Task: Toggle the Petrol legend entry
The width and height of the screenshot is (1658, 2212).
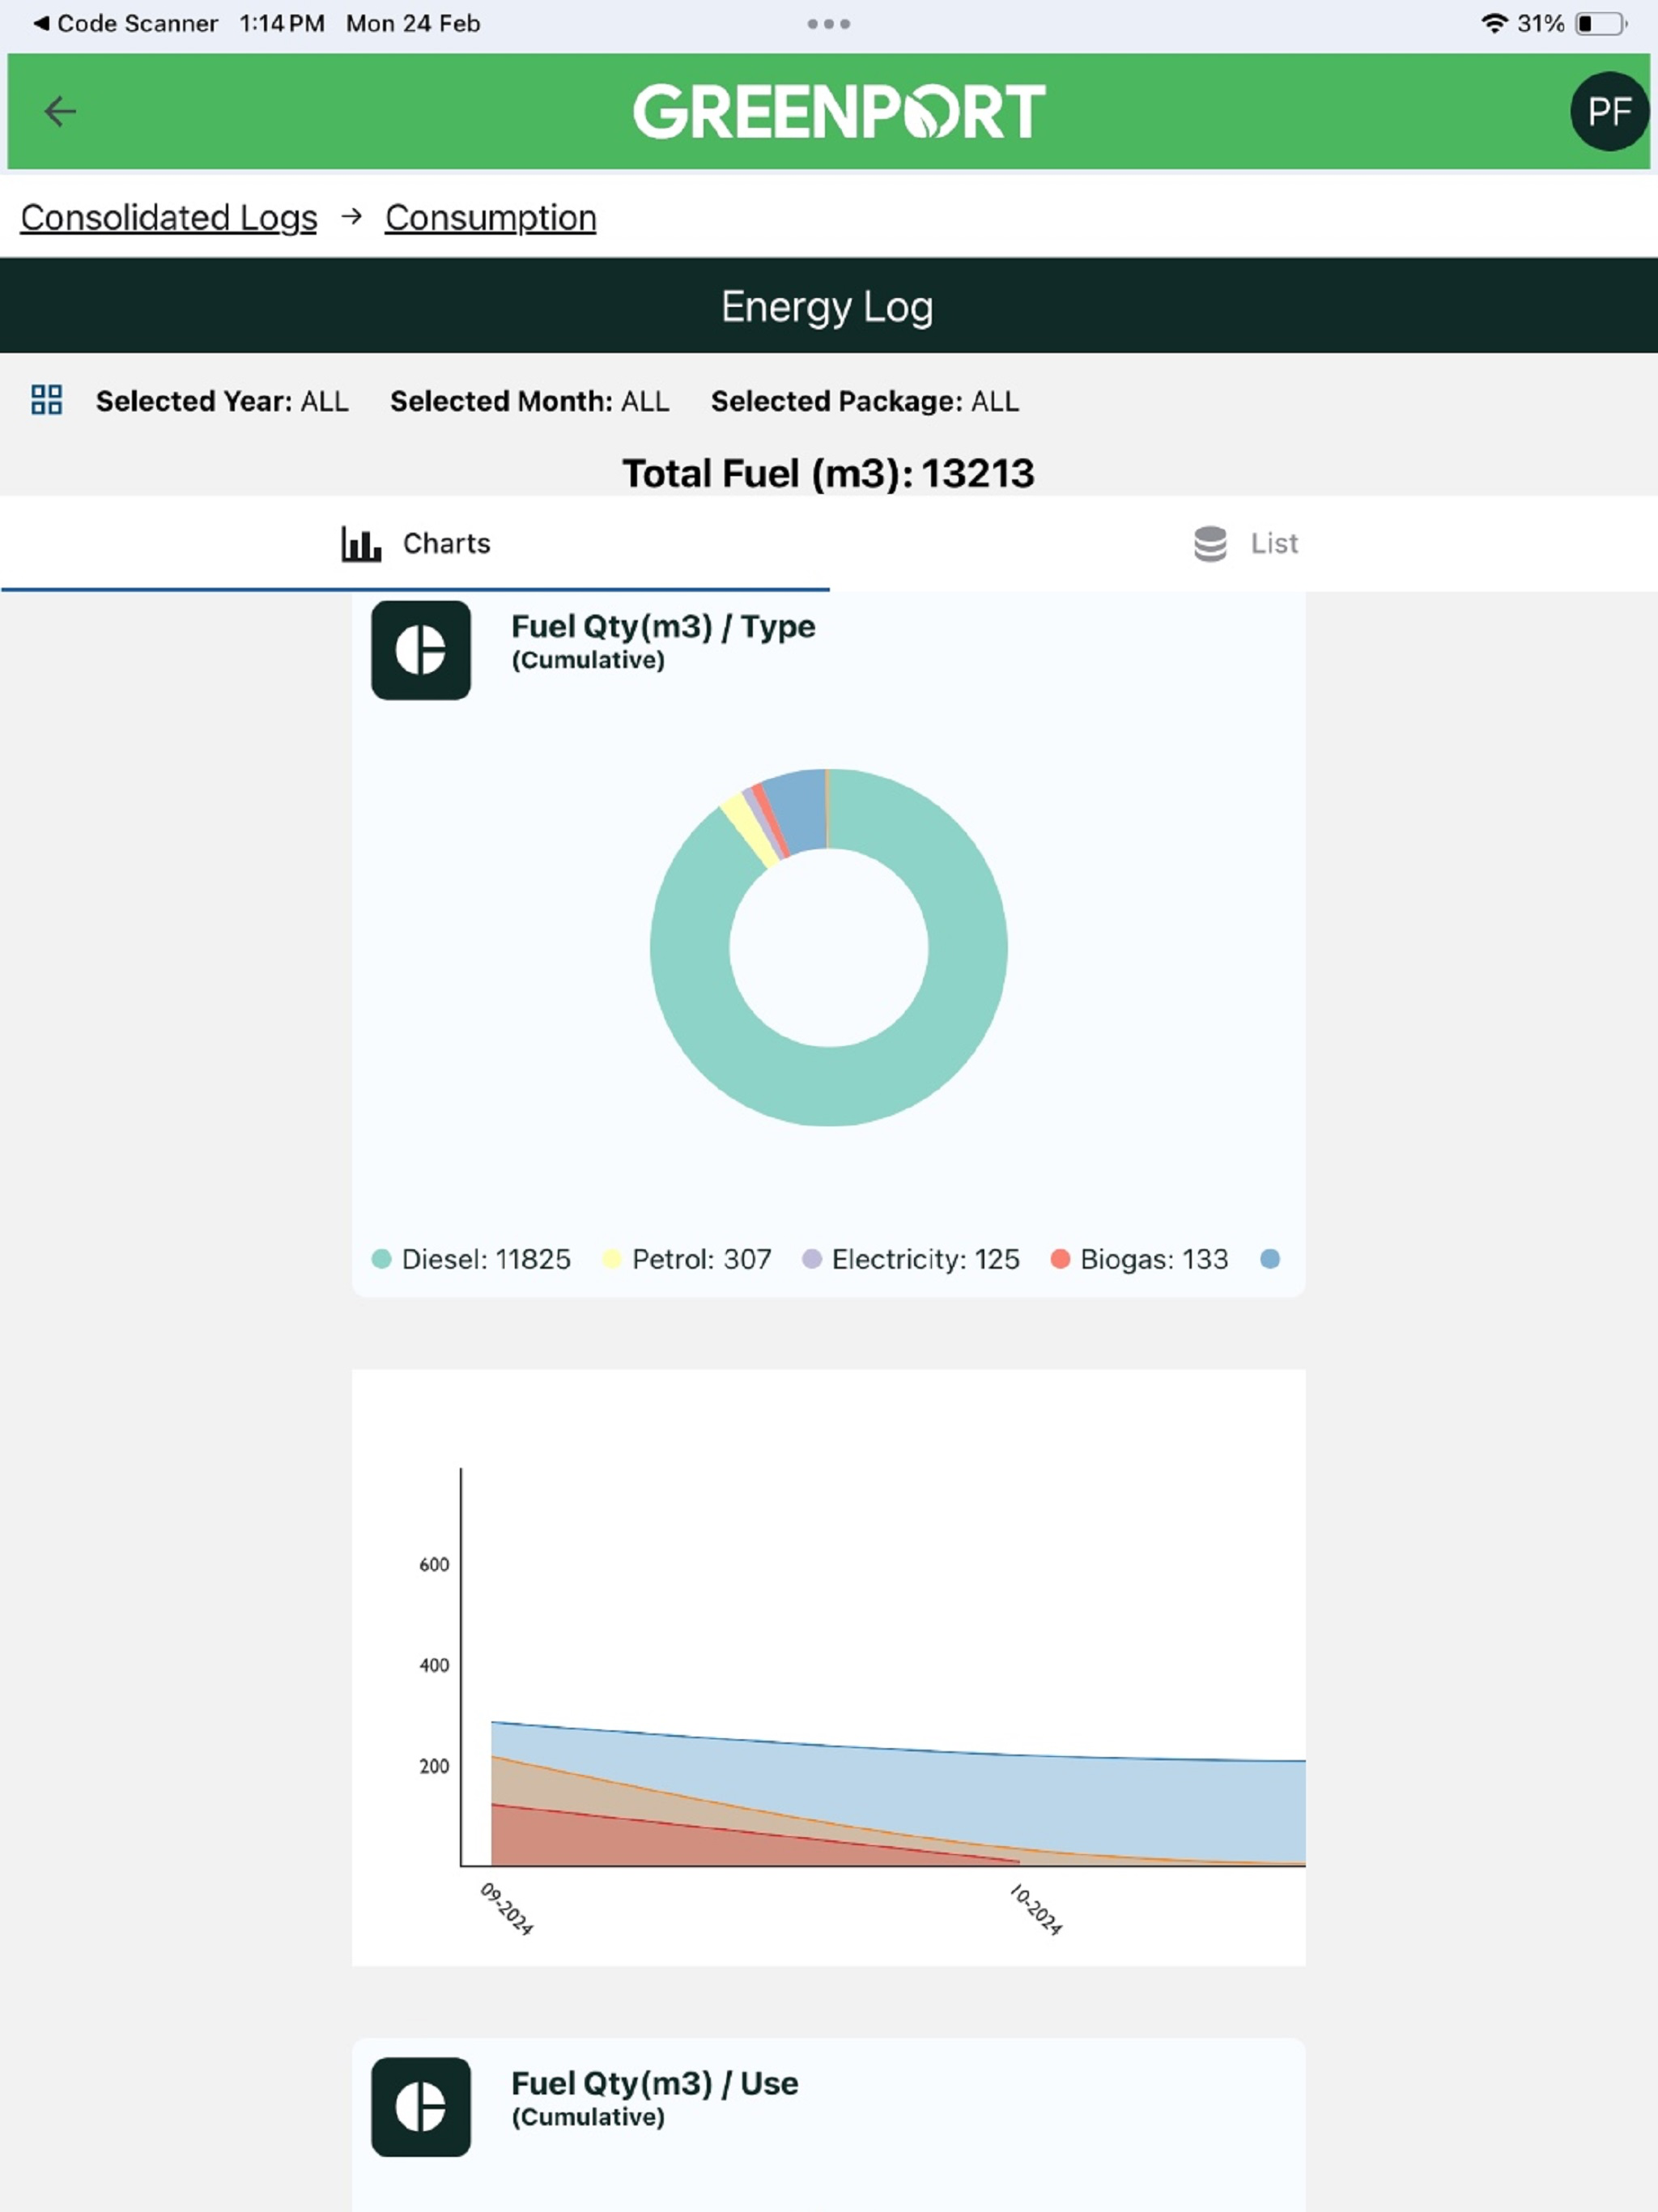Action: [x=687, y=1259]
